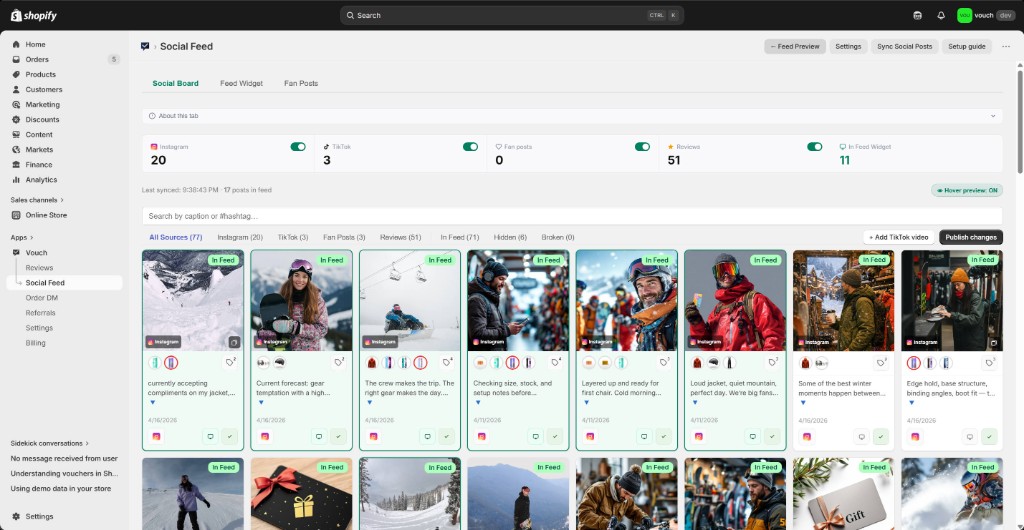Screen dimensions: 1024x530
Task: Click widget display icon on 'Layered up' card
Action: pos(645,437)
